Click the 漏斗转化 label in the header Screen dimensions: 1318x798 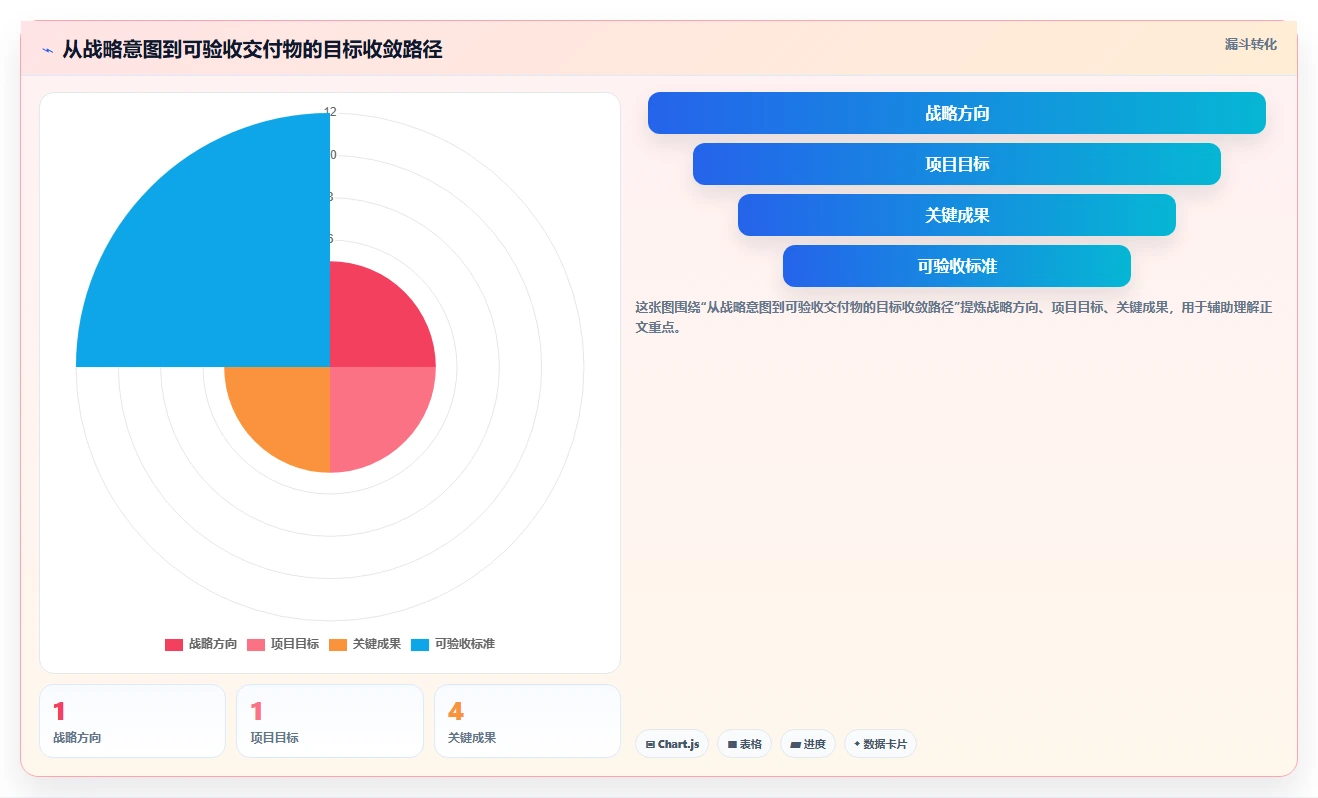tap(1250, 44)
